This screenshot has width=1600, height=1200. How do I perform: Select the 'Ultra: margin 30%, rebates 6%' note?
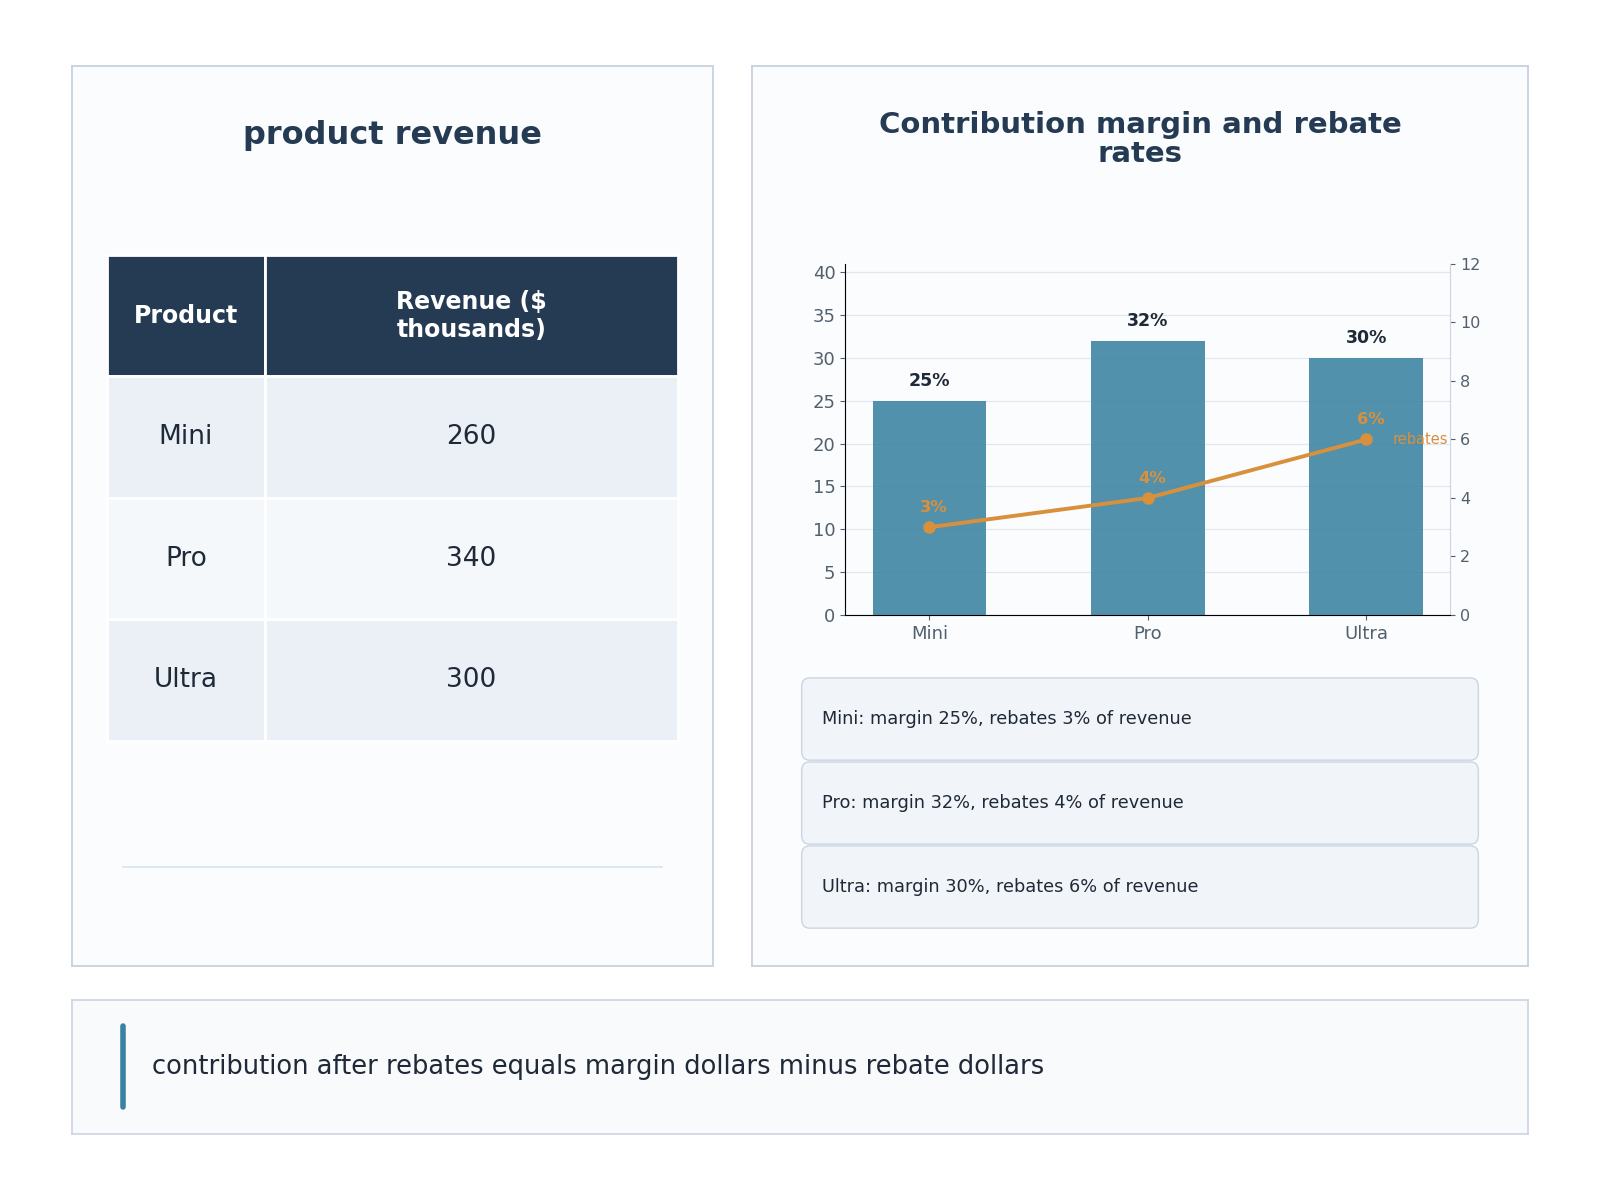pyautogui.click(x=1140, y=887)
